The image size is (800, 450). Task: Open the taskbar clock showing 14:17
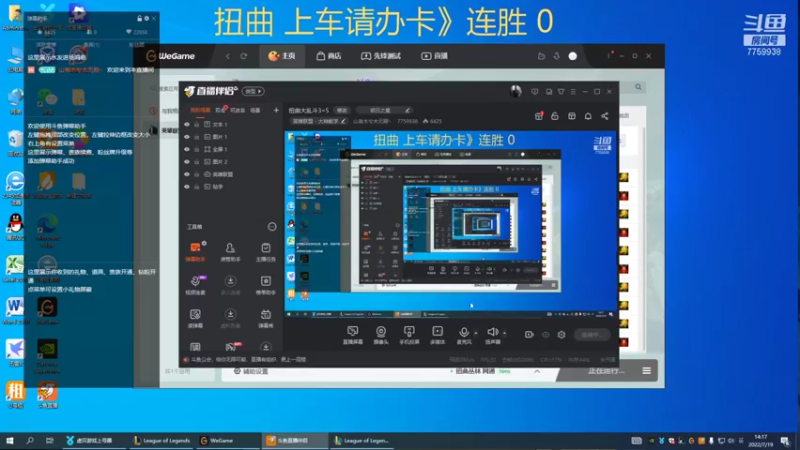click(761, 440)
